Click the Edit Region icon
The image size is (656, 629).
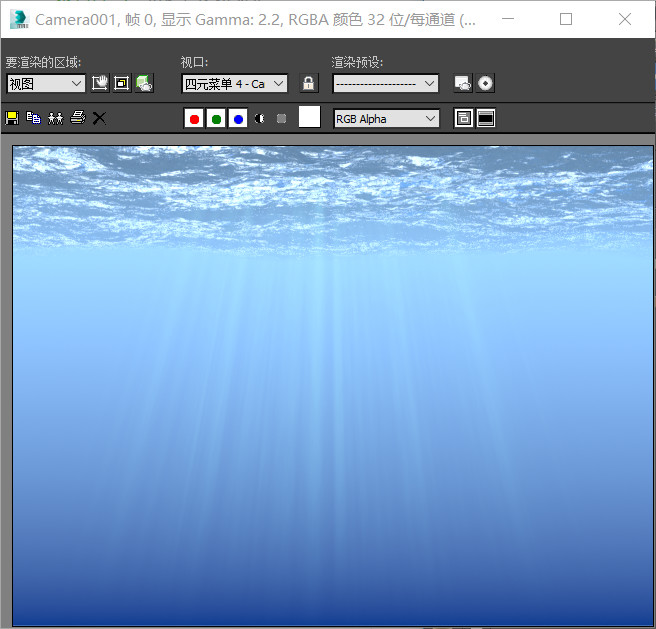coord(100,83)
